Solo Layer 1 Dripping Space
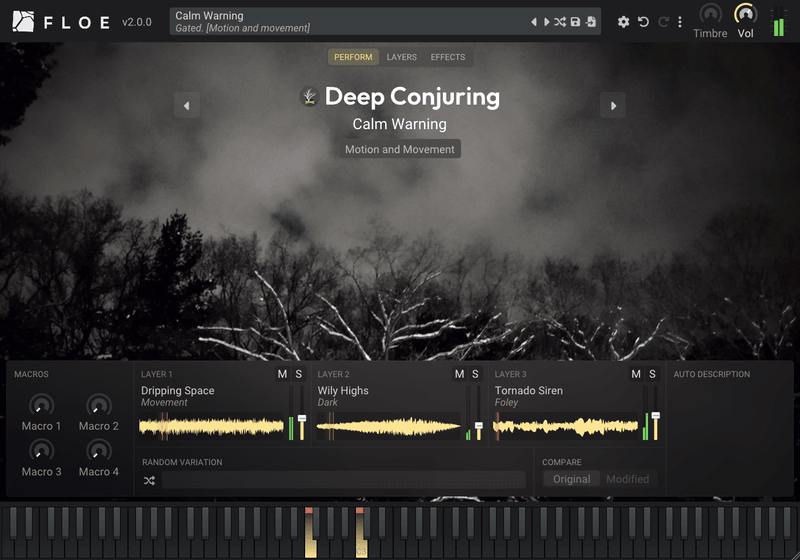Image resolution: width=800 pixels, height=560 pixels. (298, 374)
